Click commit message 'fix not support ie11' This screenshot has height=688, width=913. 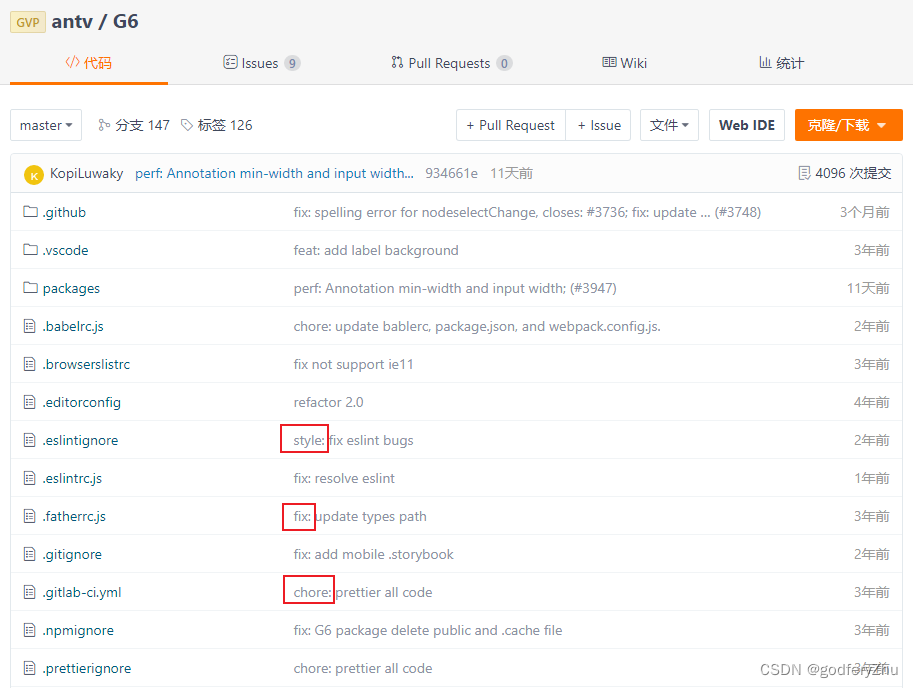click(x=353, y=364)
